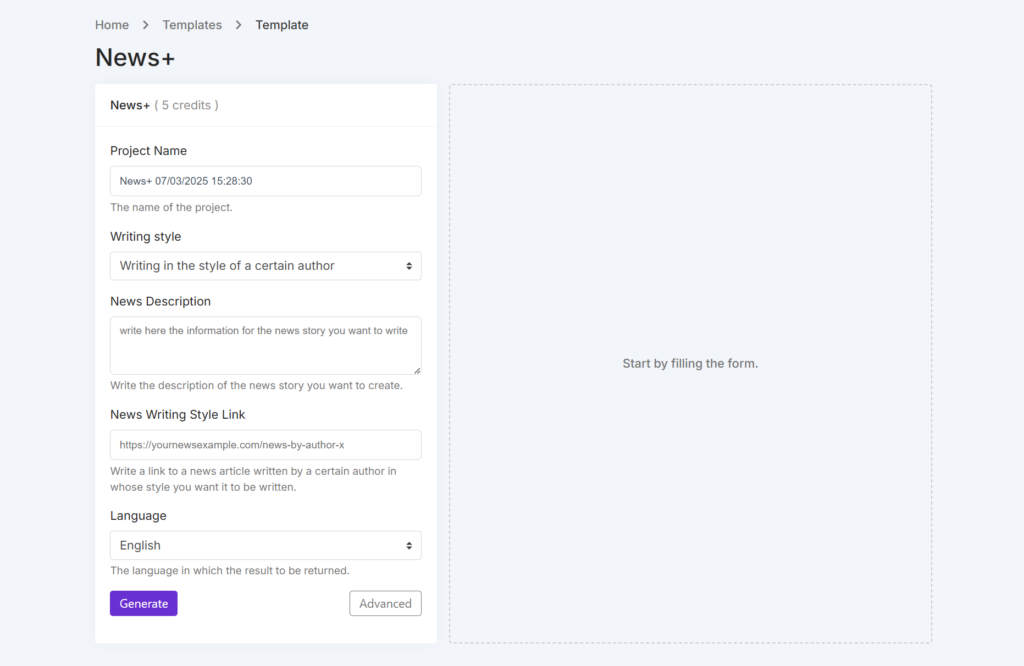Click the current Template breadcrumb item

282,25
